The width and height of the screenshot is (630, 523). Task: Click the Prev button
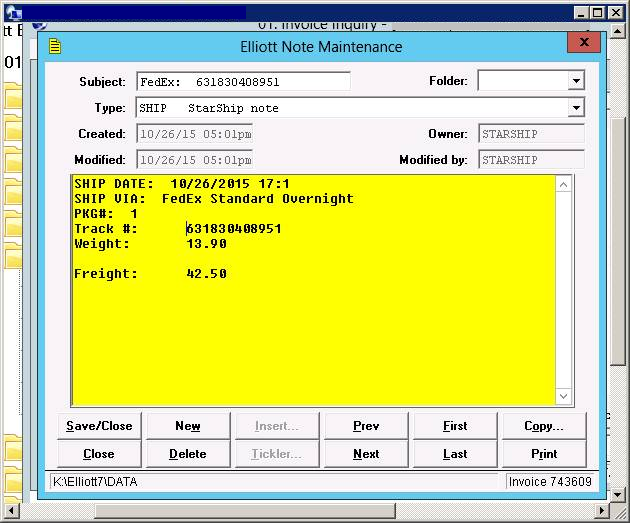[366, 426]
